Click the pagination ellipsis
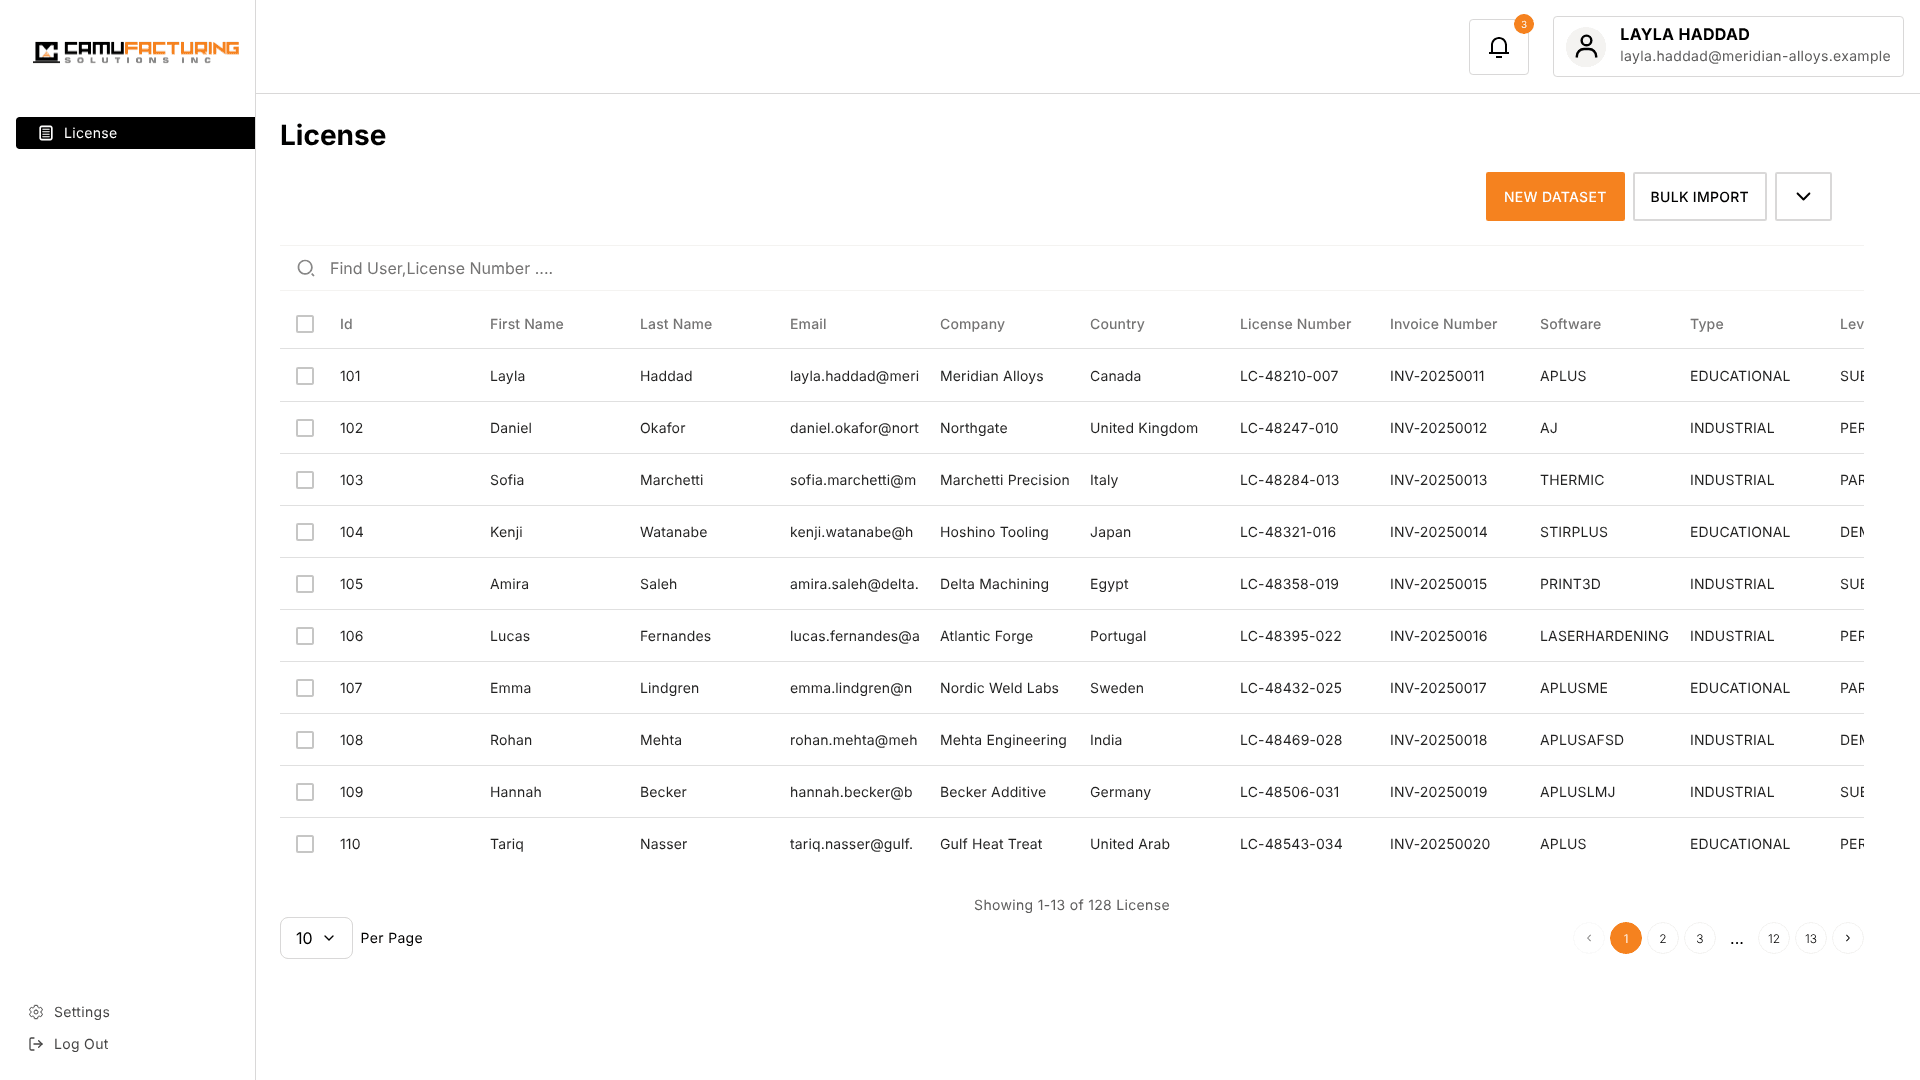 point(1737,940)
